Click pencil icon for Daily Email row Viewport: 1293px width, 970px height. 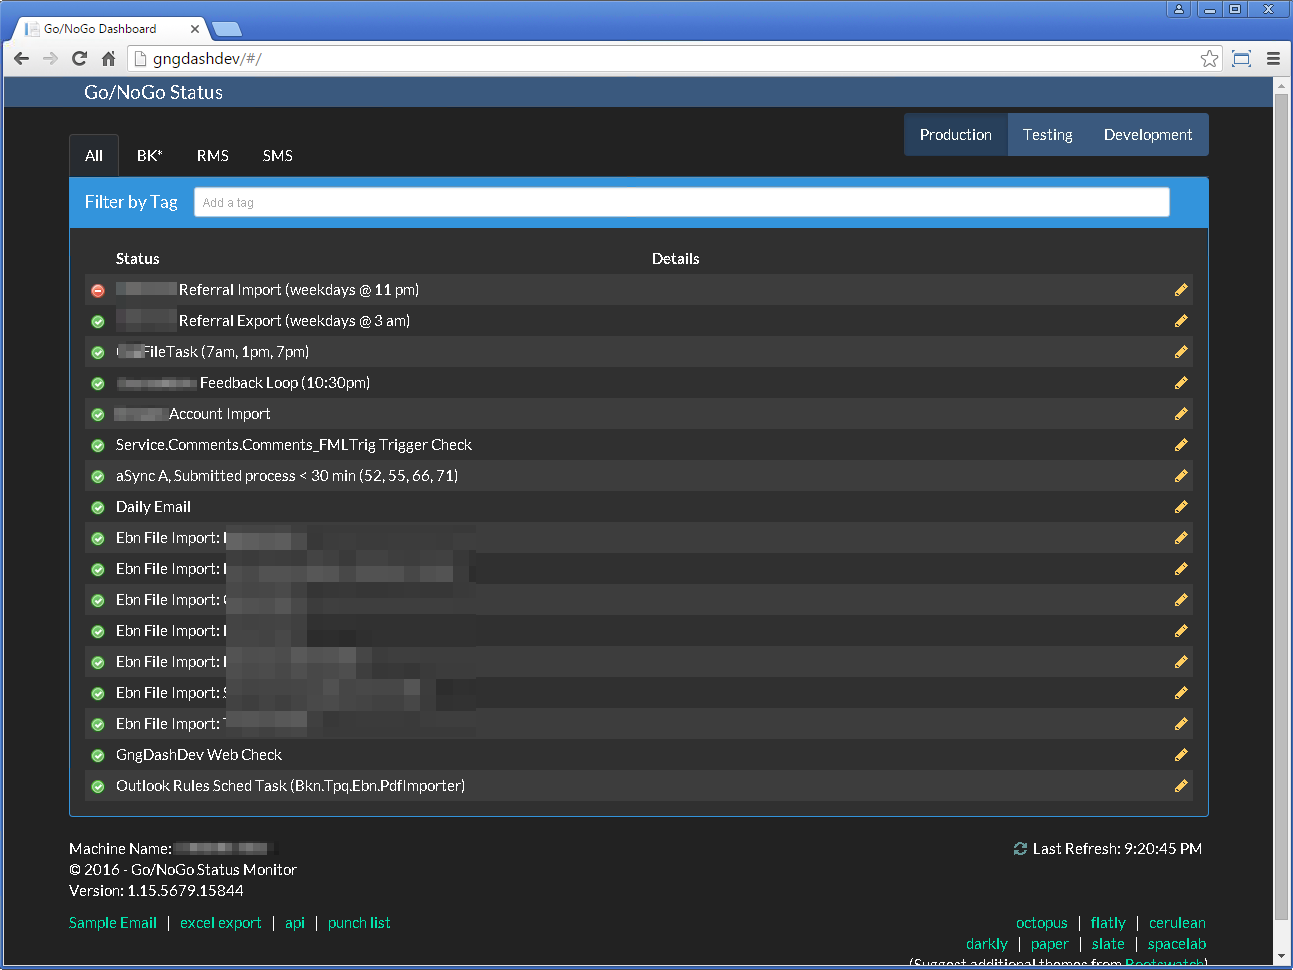click(1181, 507)
